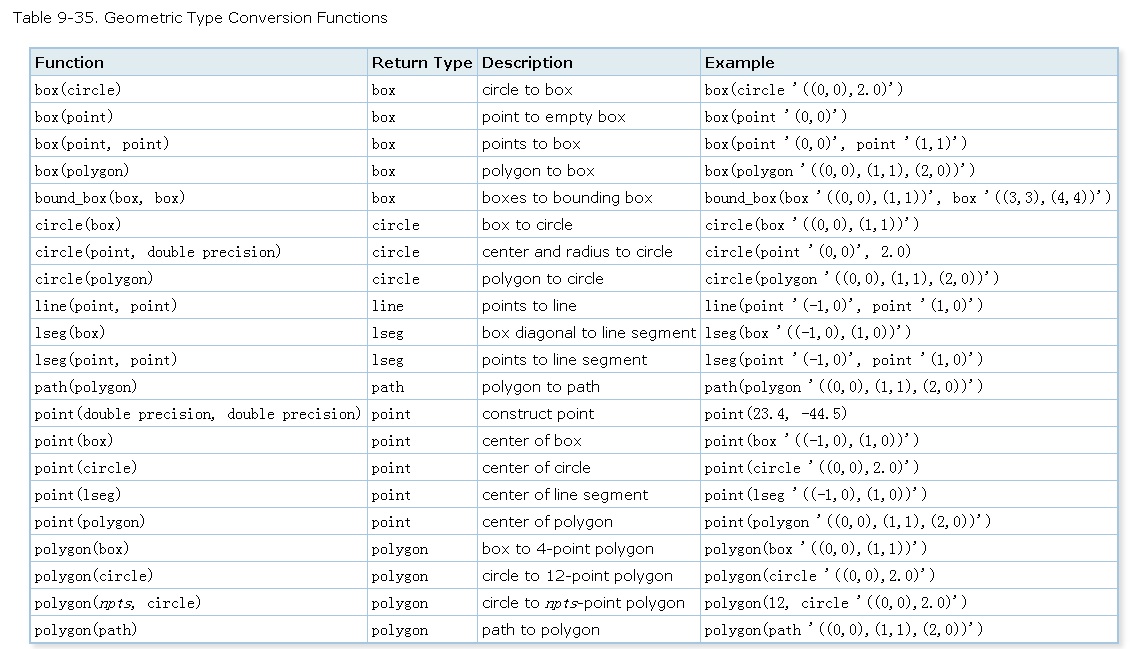Viewport: 1130px width, 649px height.
Task: Select 'circle to 12-point polygon' description
Action: click(577, 576)
